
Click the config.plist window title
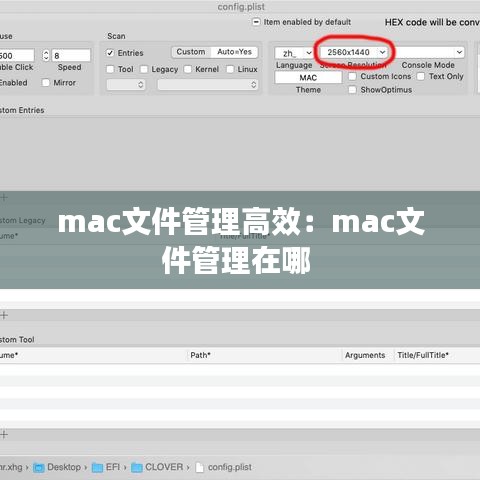coord(241,7)
